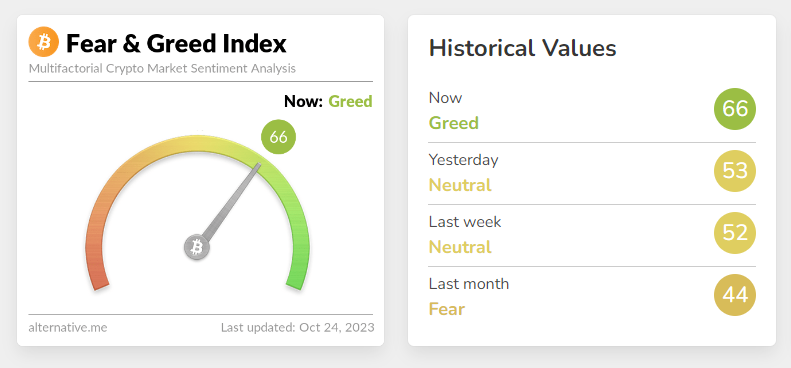The width and height of the screenshot is (791, 368).
Task: Open the alternative.me link
Action: pyautogui.click(x=68, y=328)
